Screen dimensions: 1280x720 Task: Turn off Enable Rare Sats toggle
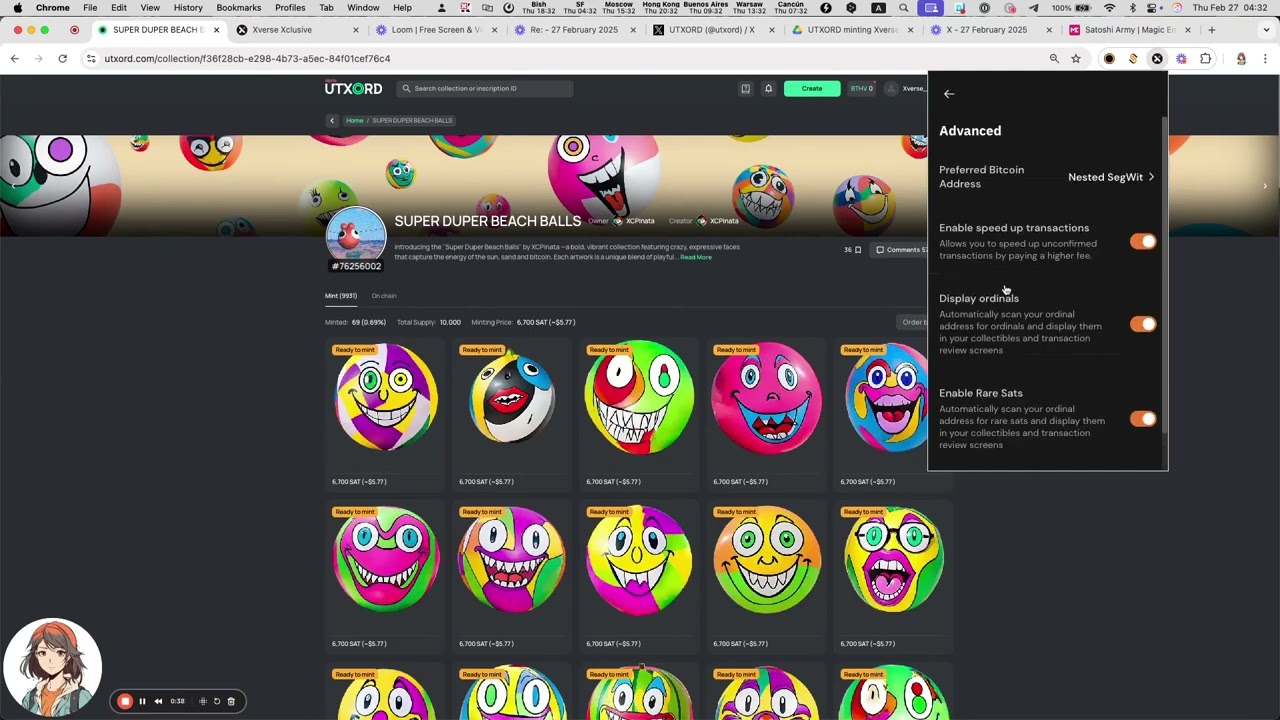coord(1143,419)
